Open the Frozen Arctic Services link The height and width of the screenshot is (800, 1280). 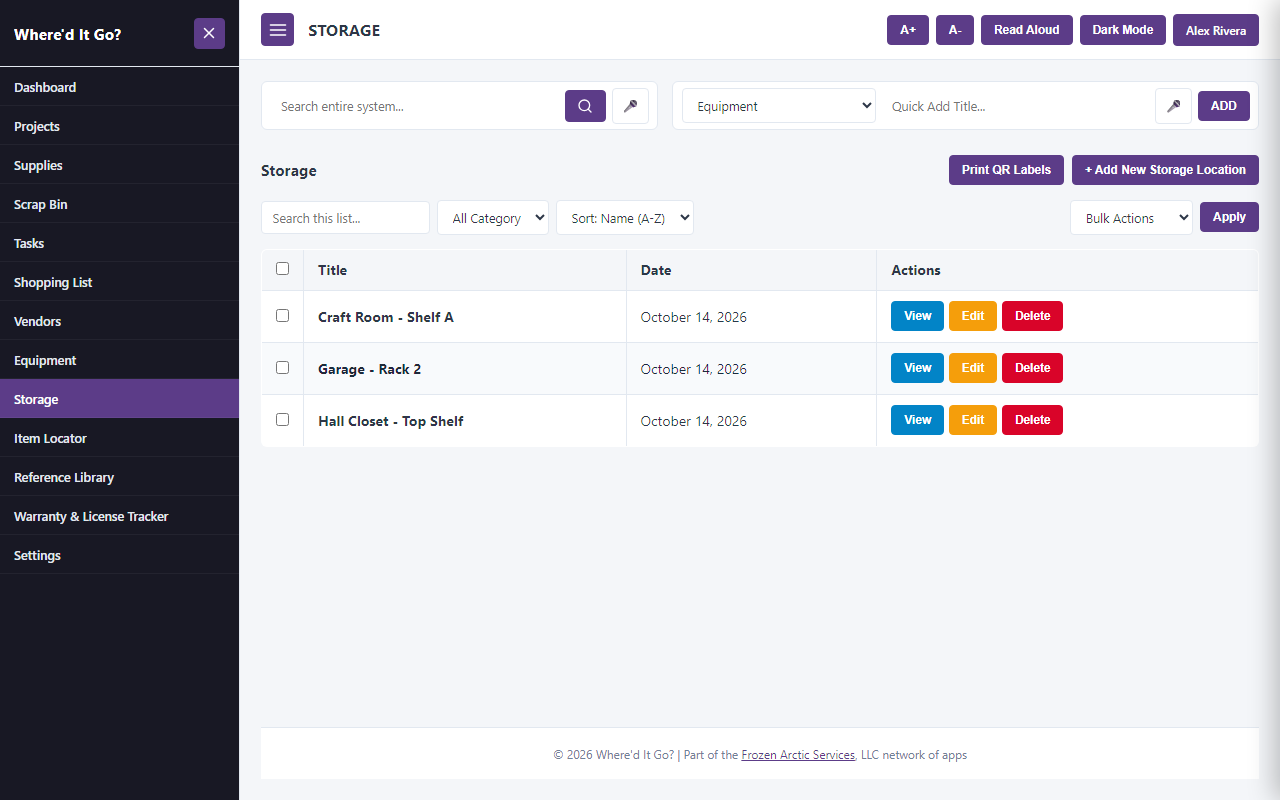798,755
